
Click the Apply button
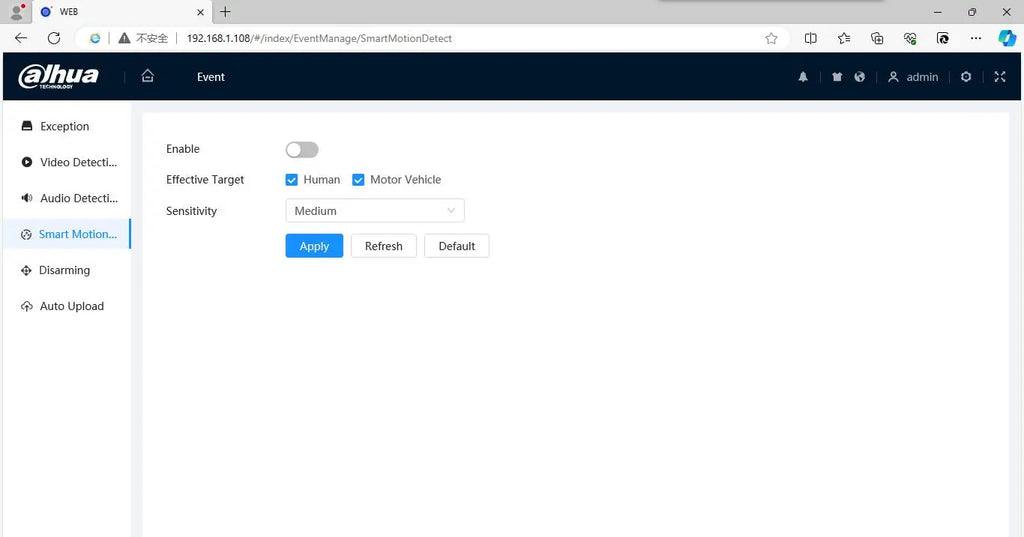tap(314, 246)
